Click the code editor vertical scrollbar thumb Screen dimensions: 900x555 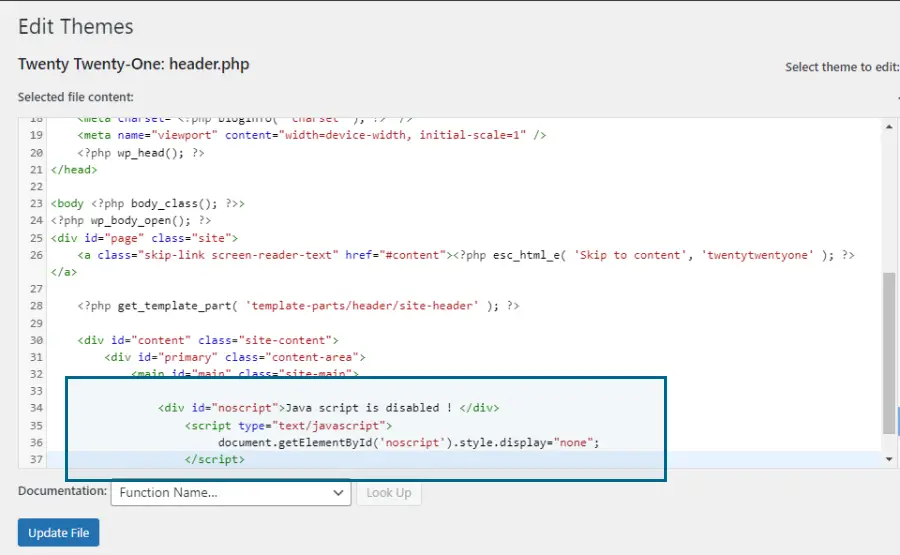click(889, 353)
